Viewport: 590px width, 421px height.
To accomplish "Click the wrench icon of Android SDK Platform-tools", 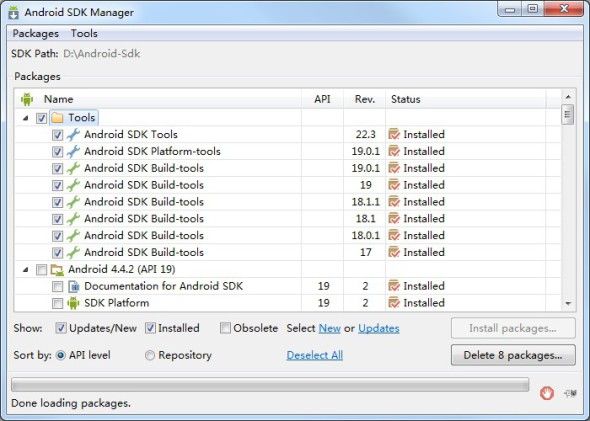I will pyautogui.click(x=73, y=151).
